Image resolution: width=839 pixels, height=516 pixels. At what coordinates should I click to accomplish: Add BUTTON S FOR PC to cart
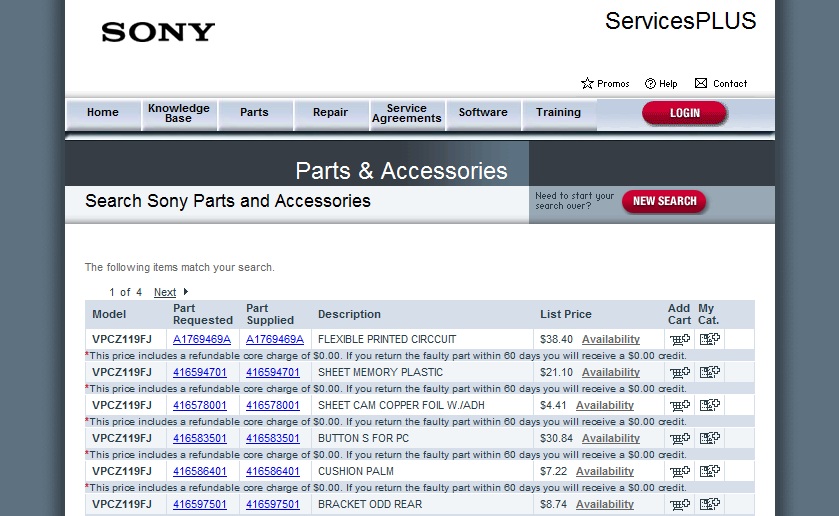[680, 439]
